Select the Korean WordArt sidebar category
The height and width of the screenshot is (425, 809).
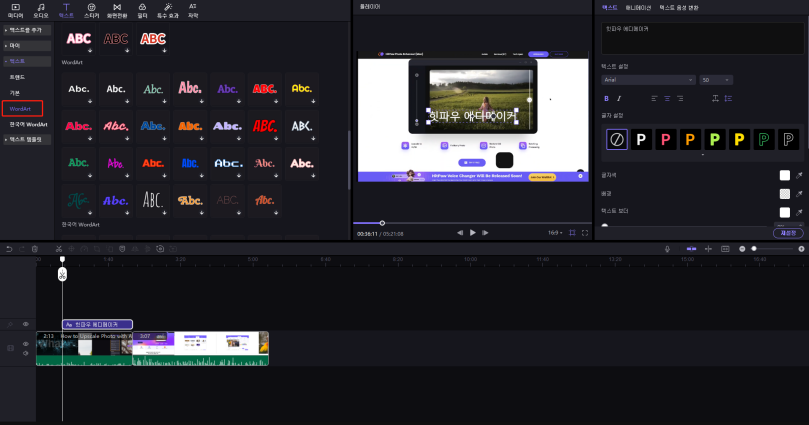tap(28, 124)
